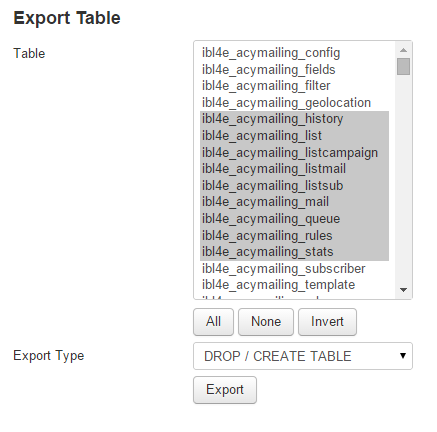
Task: Select ibl4e_acymailing_listcampaign table
Action: tap(294, 153)
